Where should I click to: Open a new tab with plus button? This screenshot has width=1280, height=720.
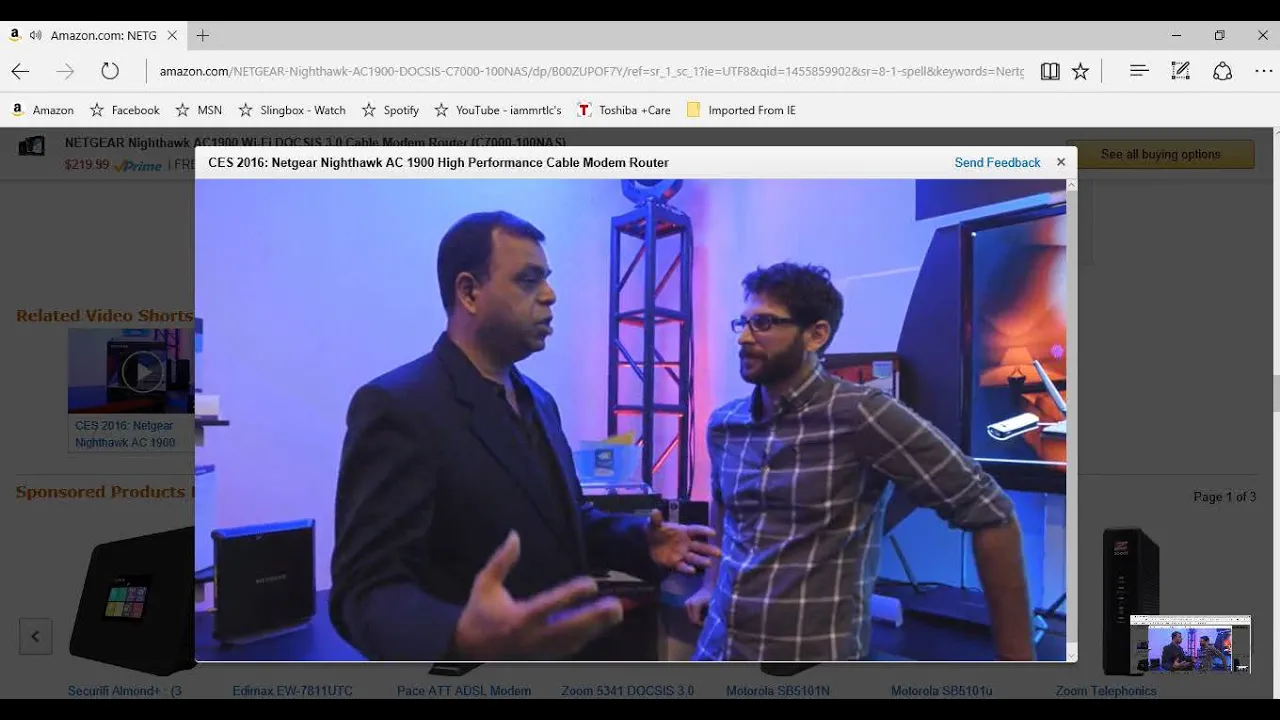(203, 35)
